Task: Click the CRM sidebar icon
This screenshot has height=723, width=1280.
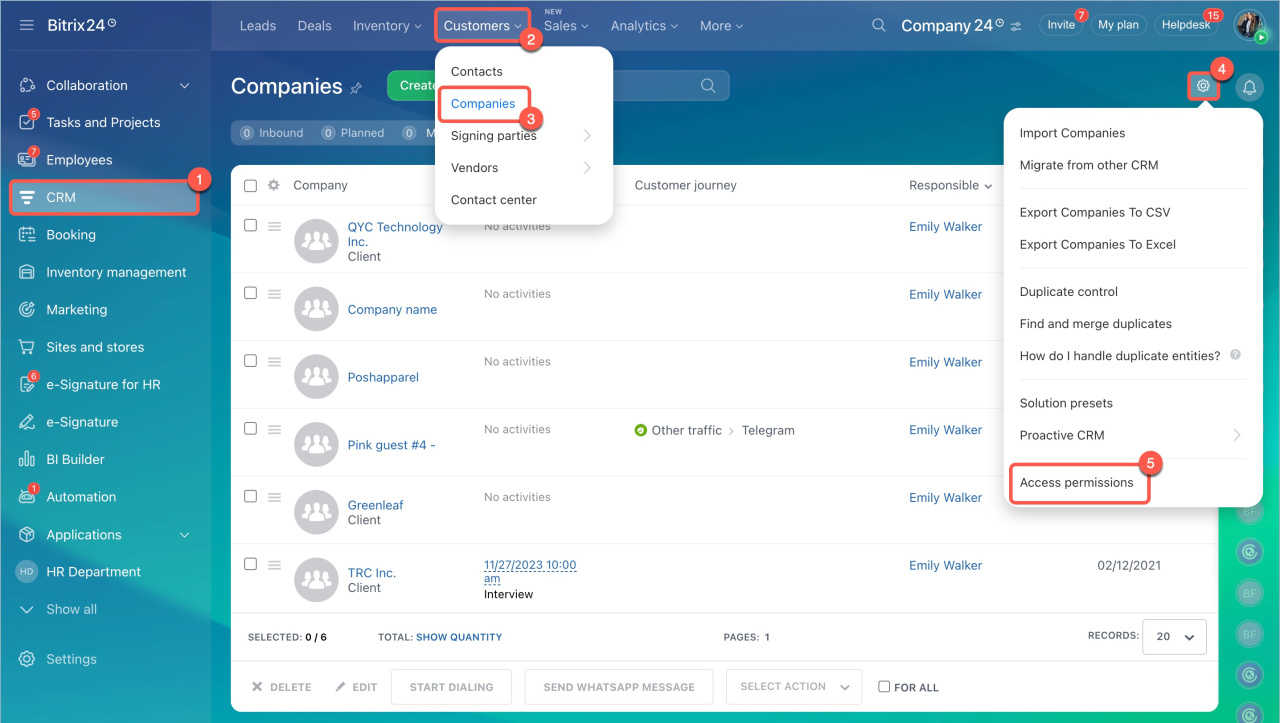Action: pos(27,197)
